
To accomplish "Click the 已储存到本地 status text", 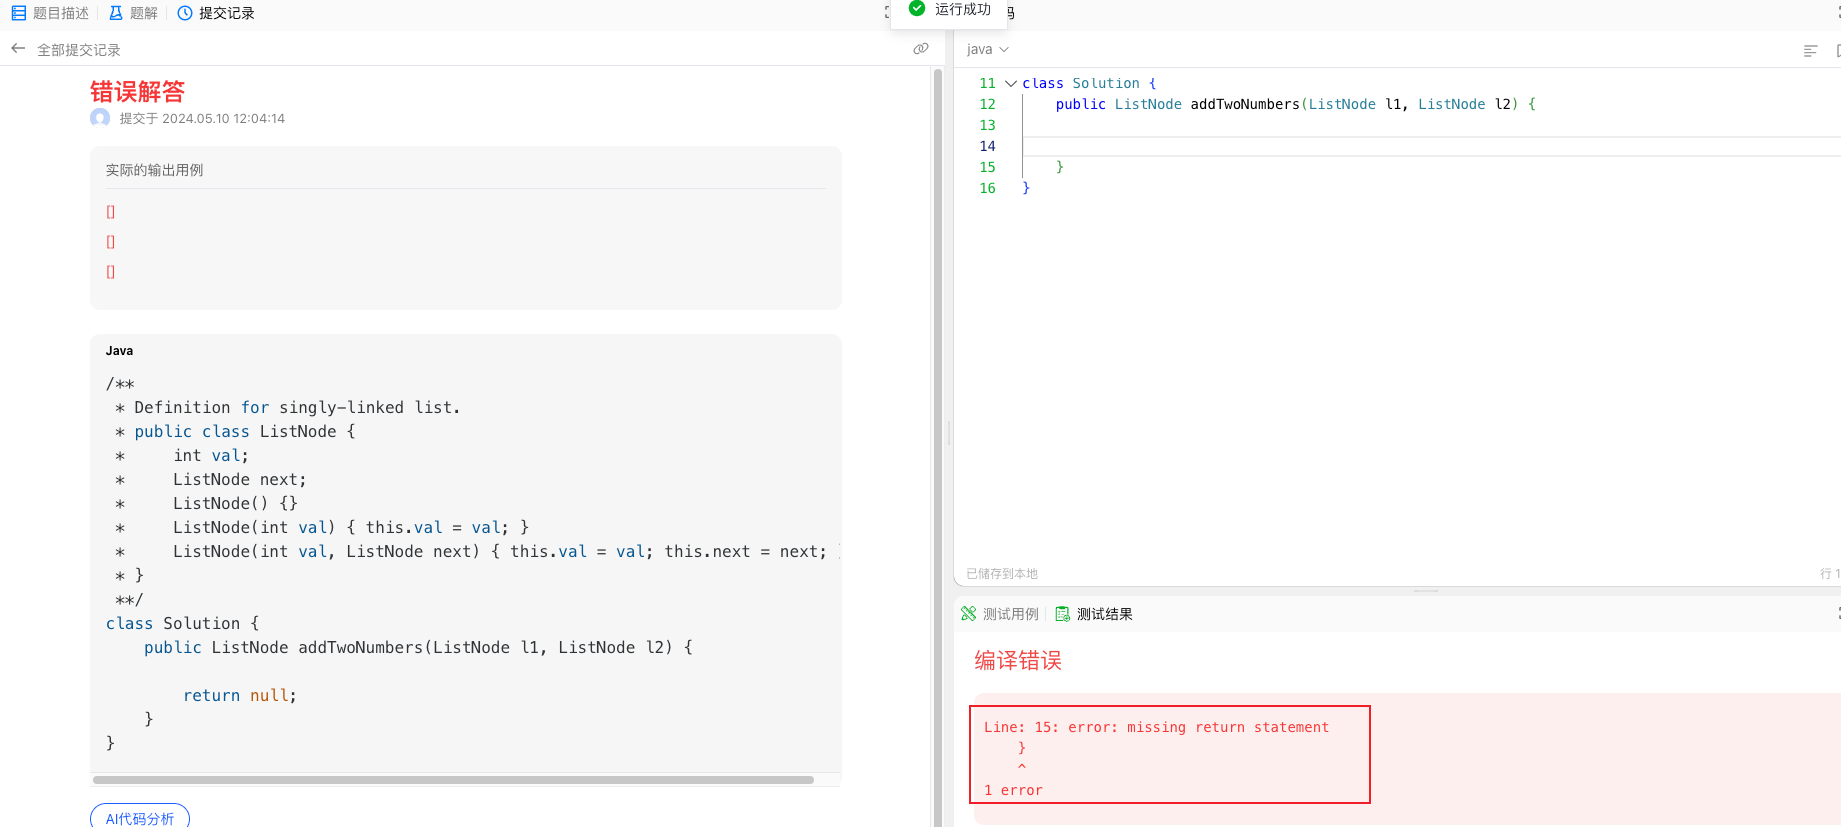I will click(1002, 574).
